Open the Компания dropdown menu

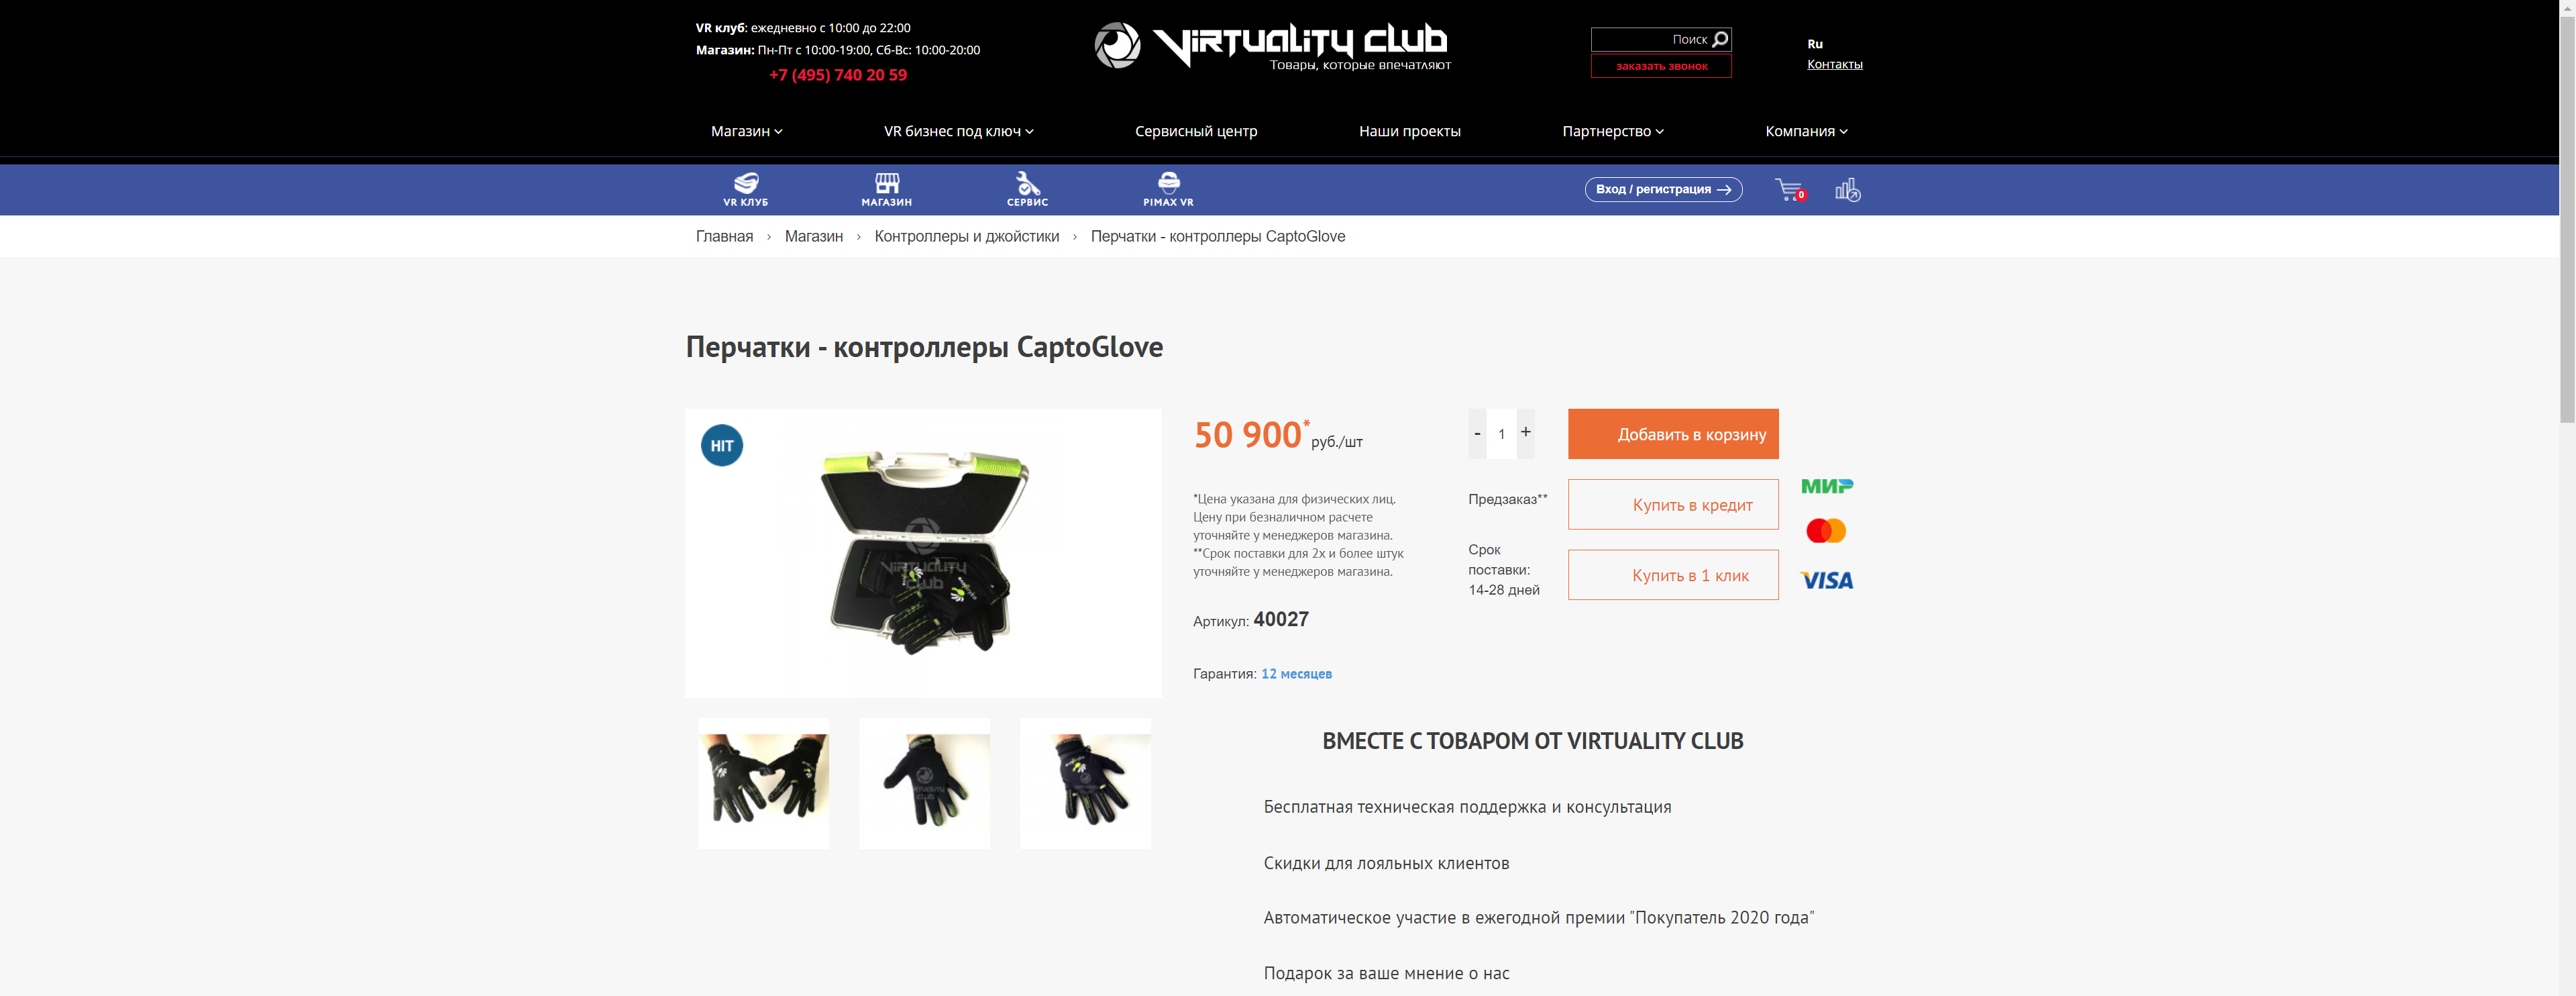pyautogui.click(x=1806, y=131)
